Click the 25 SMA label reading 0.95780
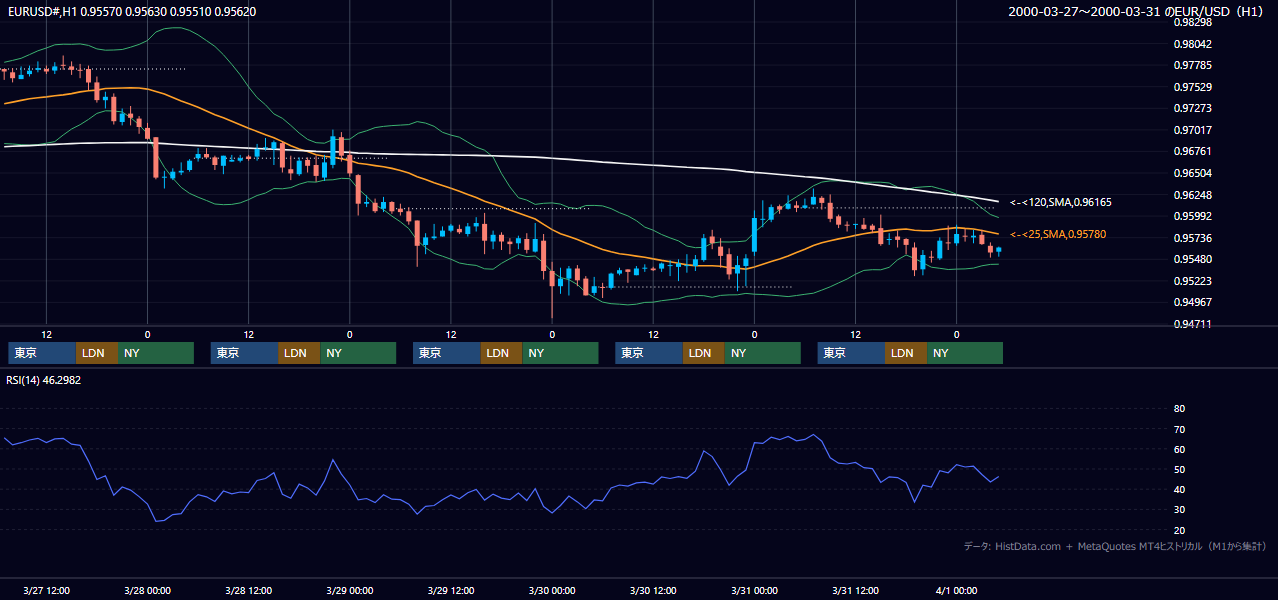The width and height of the screenshot is (1278, 600). coord(1058,234)
